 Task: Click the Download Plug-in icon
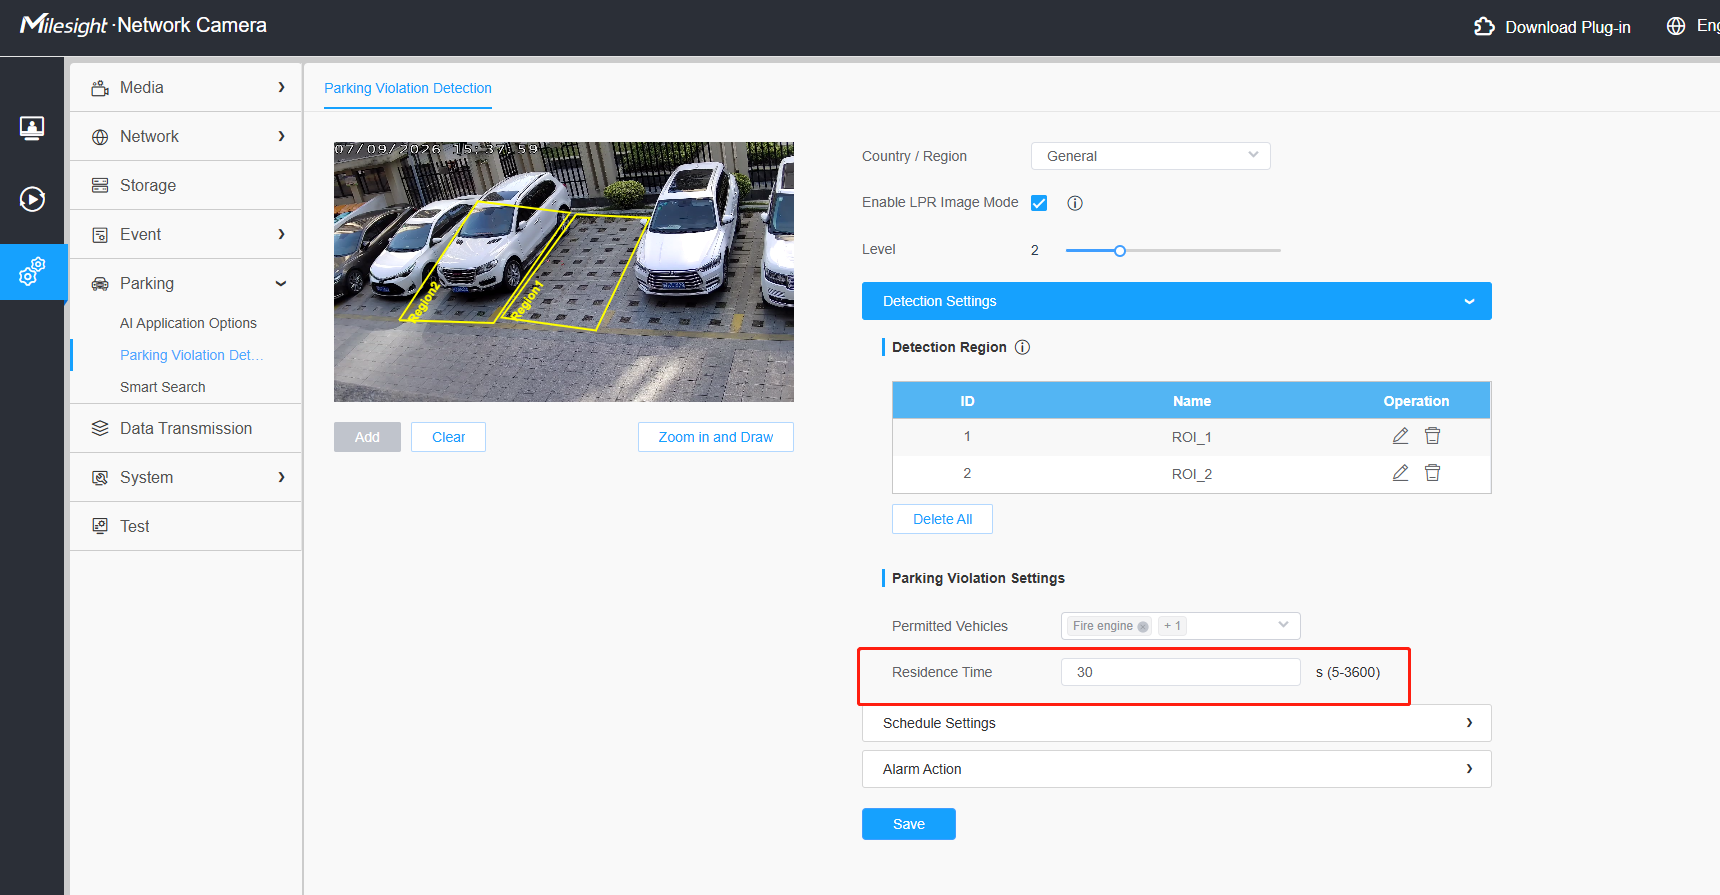pyautogui.click(x=1484, y=27)
